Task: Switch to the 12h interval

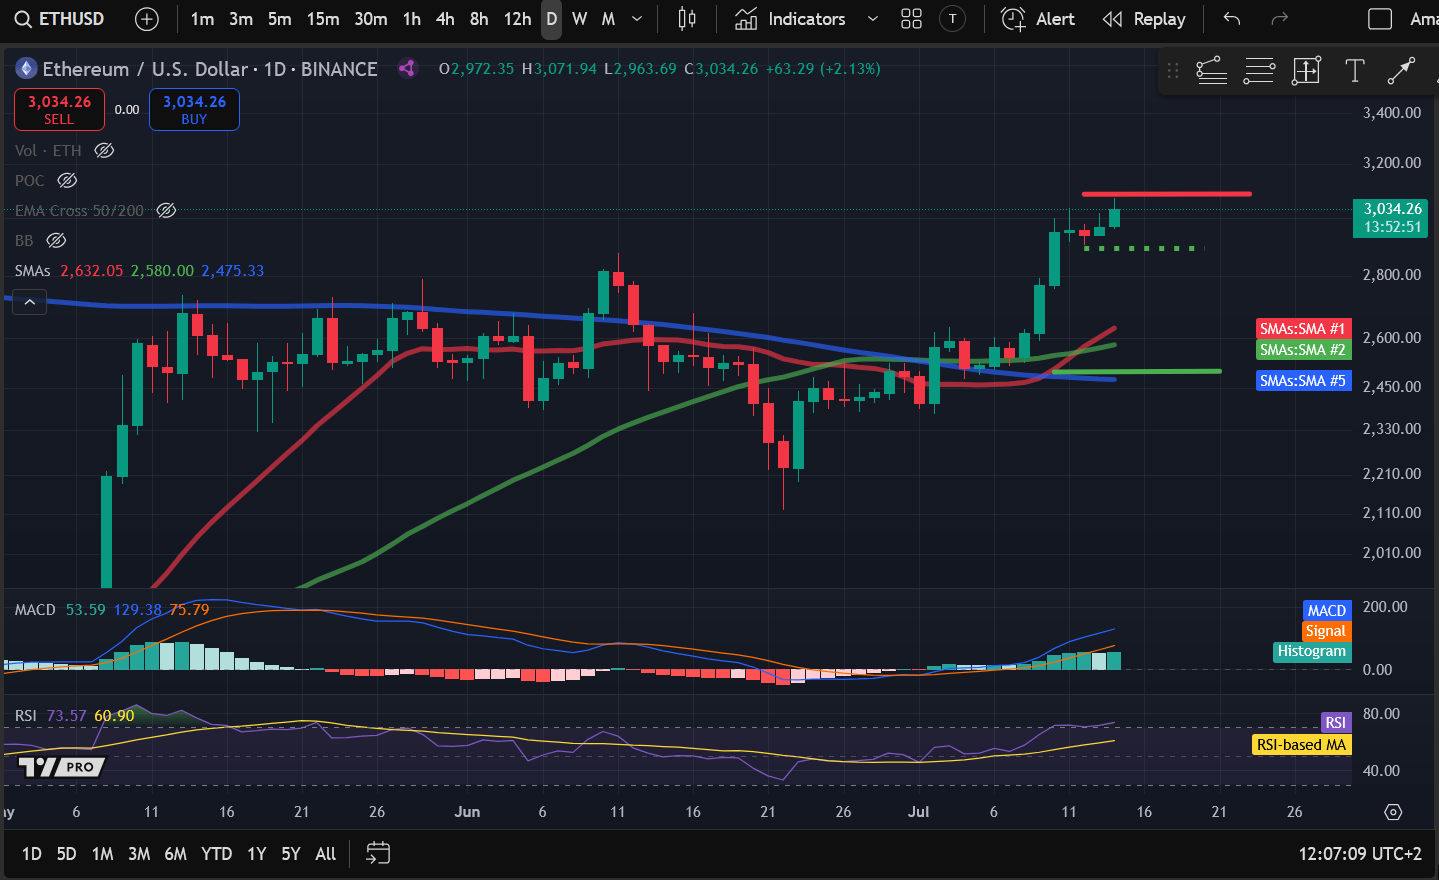Action: 517,19
